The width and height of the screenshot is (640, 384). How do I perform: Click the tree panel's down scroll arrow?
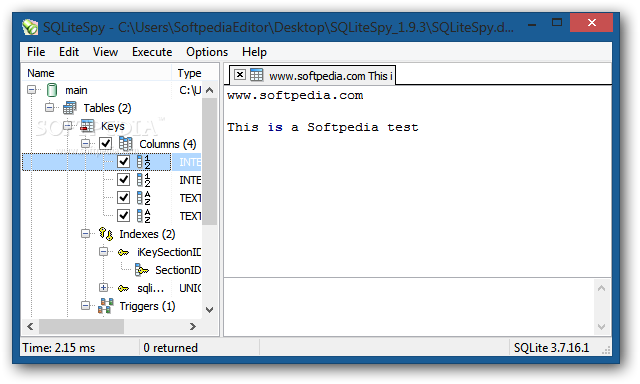pos(210,310)
